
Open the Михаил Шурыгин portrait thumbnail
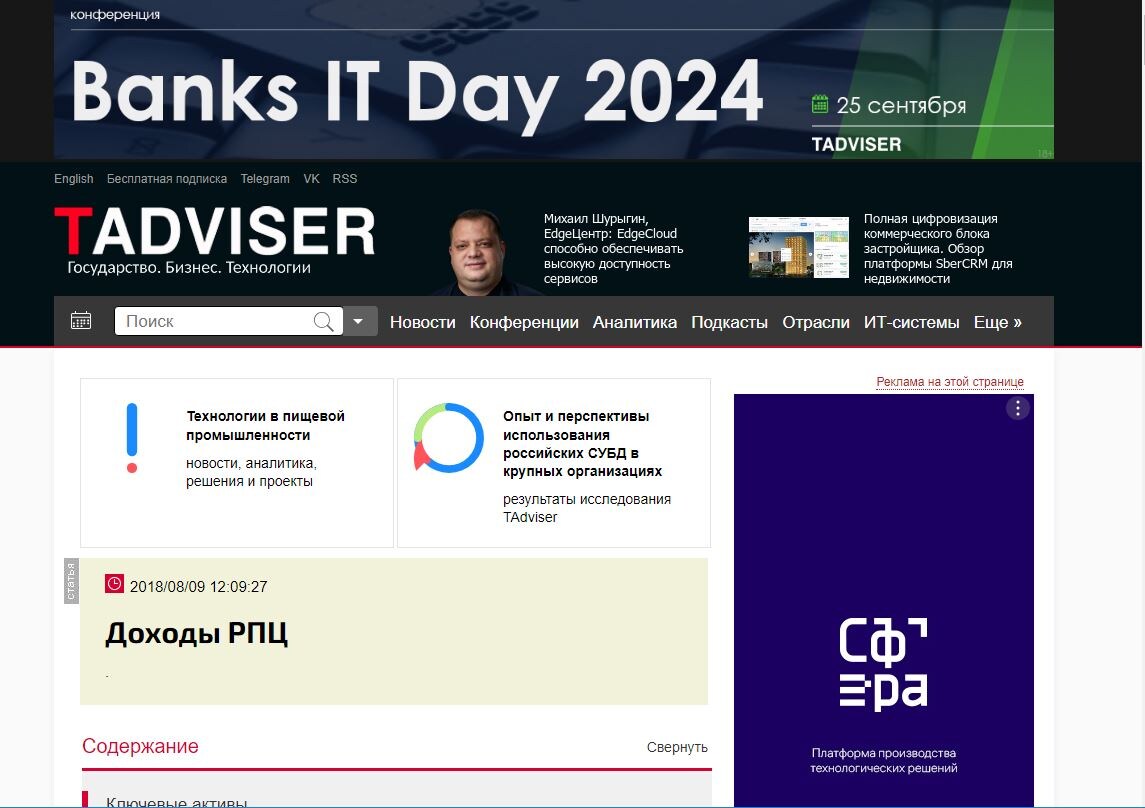pyautogui.click(x=478, y=252)
